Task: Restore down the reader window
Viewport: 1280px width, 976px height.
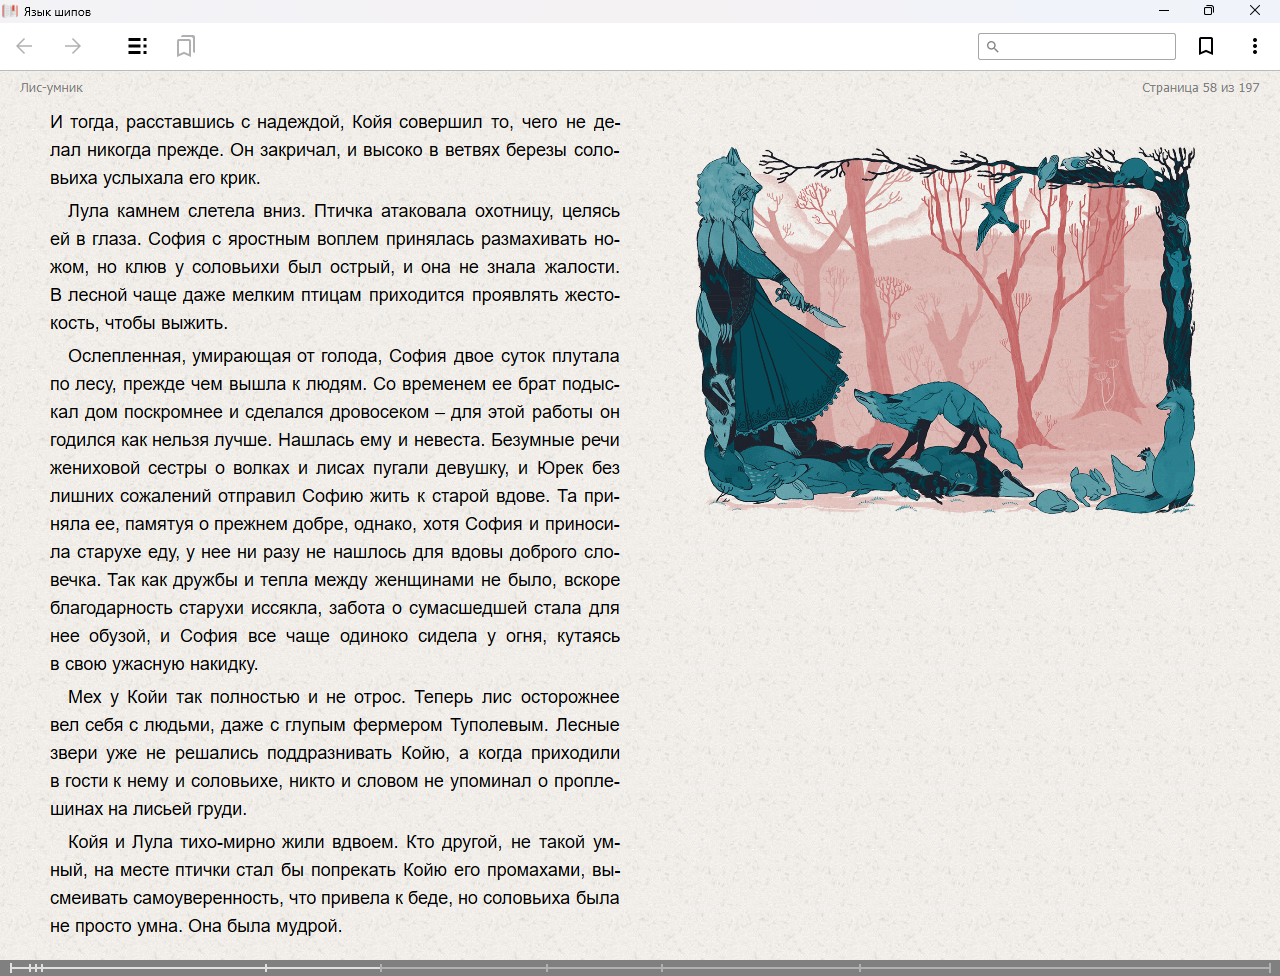Action: point(1208,11)
